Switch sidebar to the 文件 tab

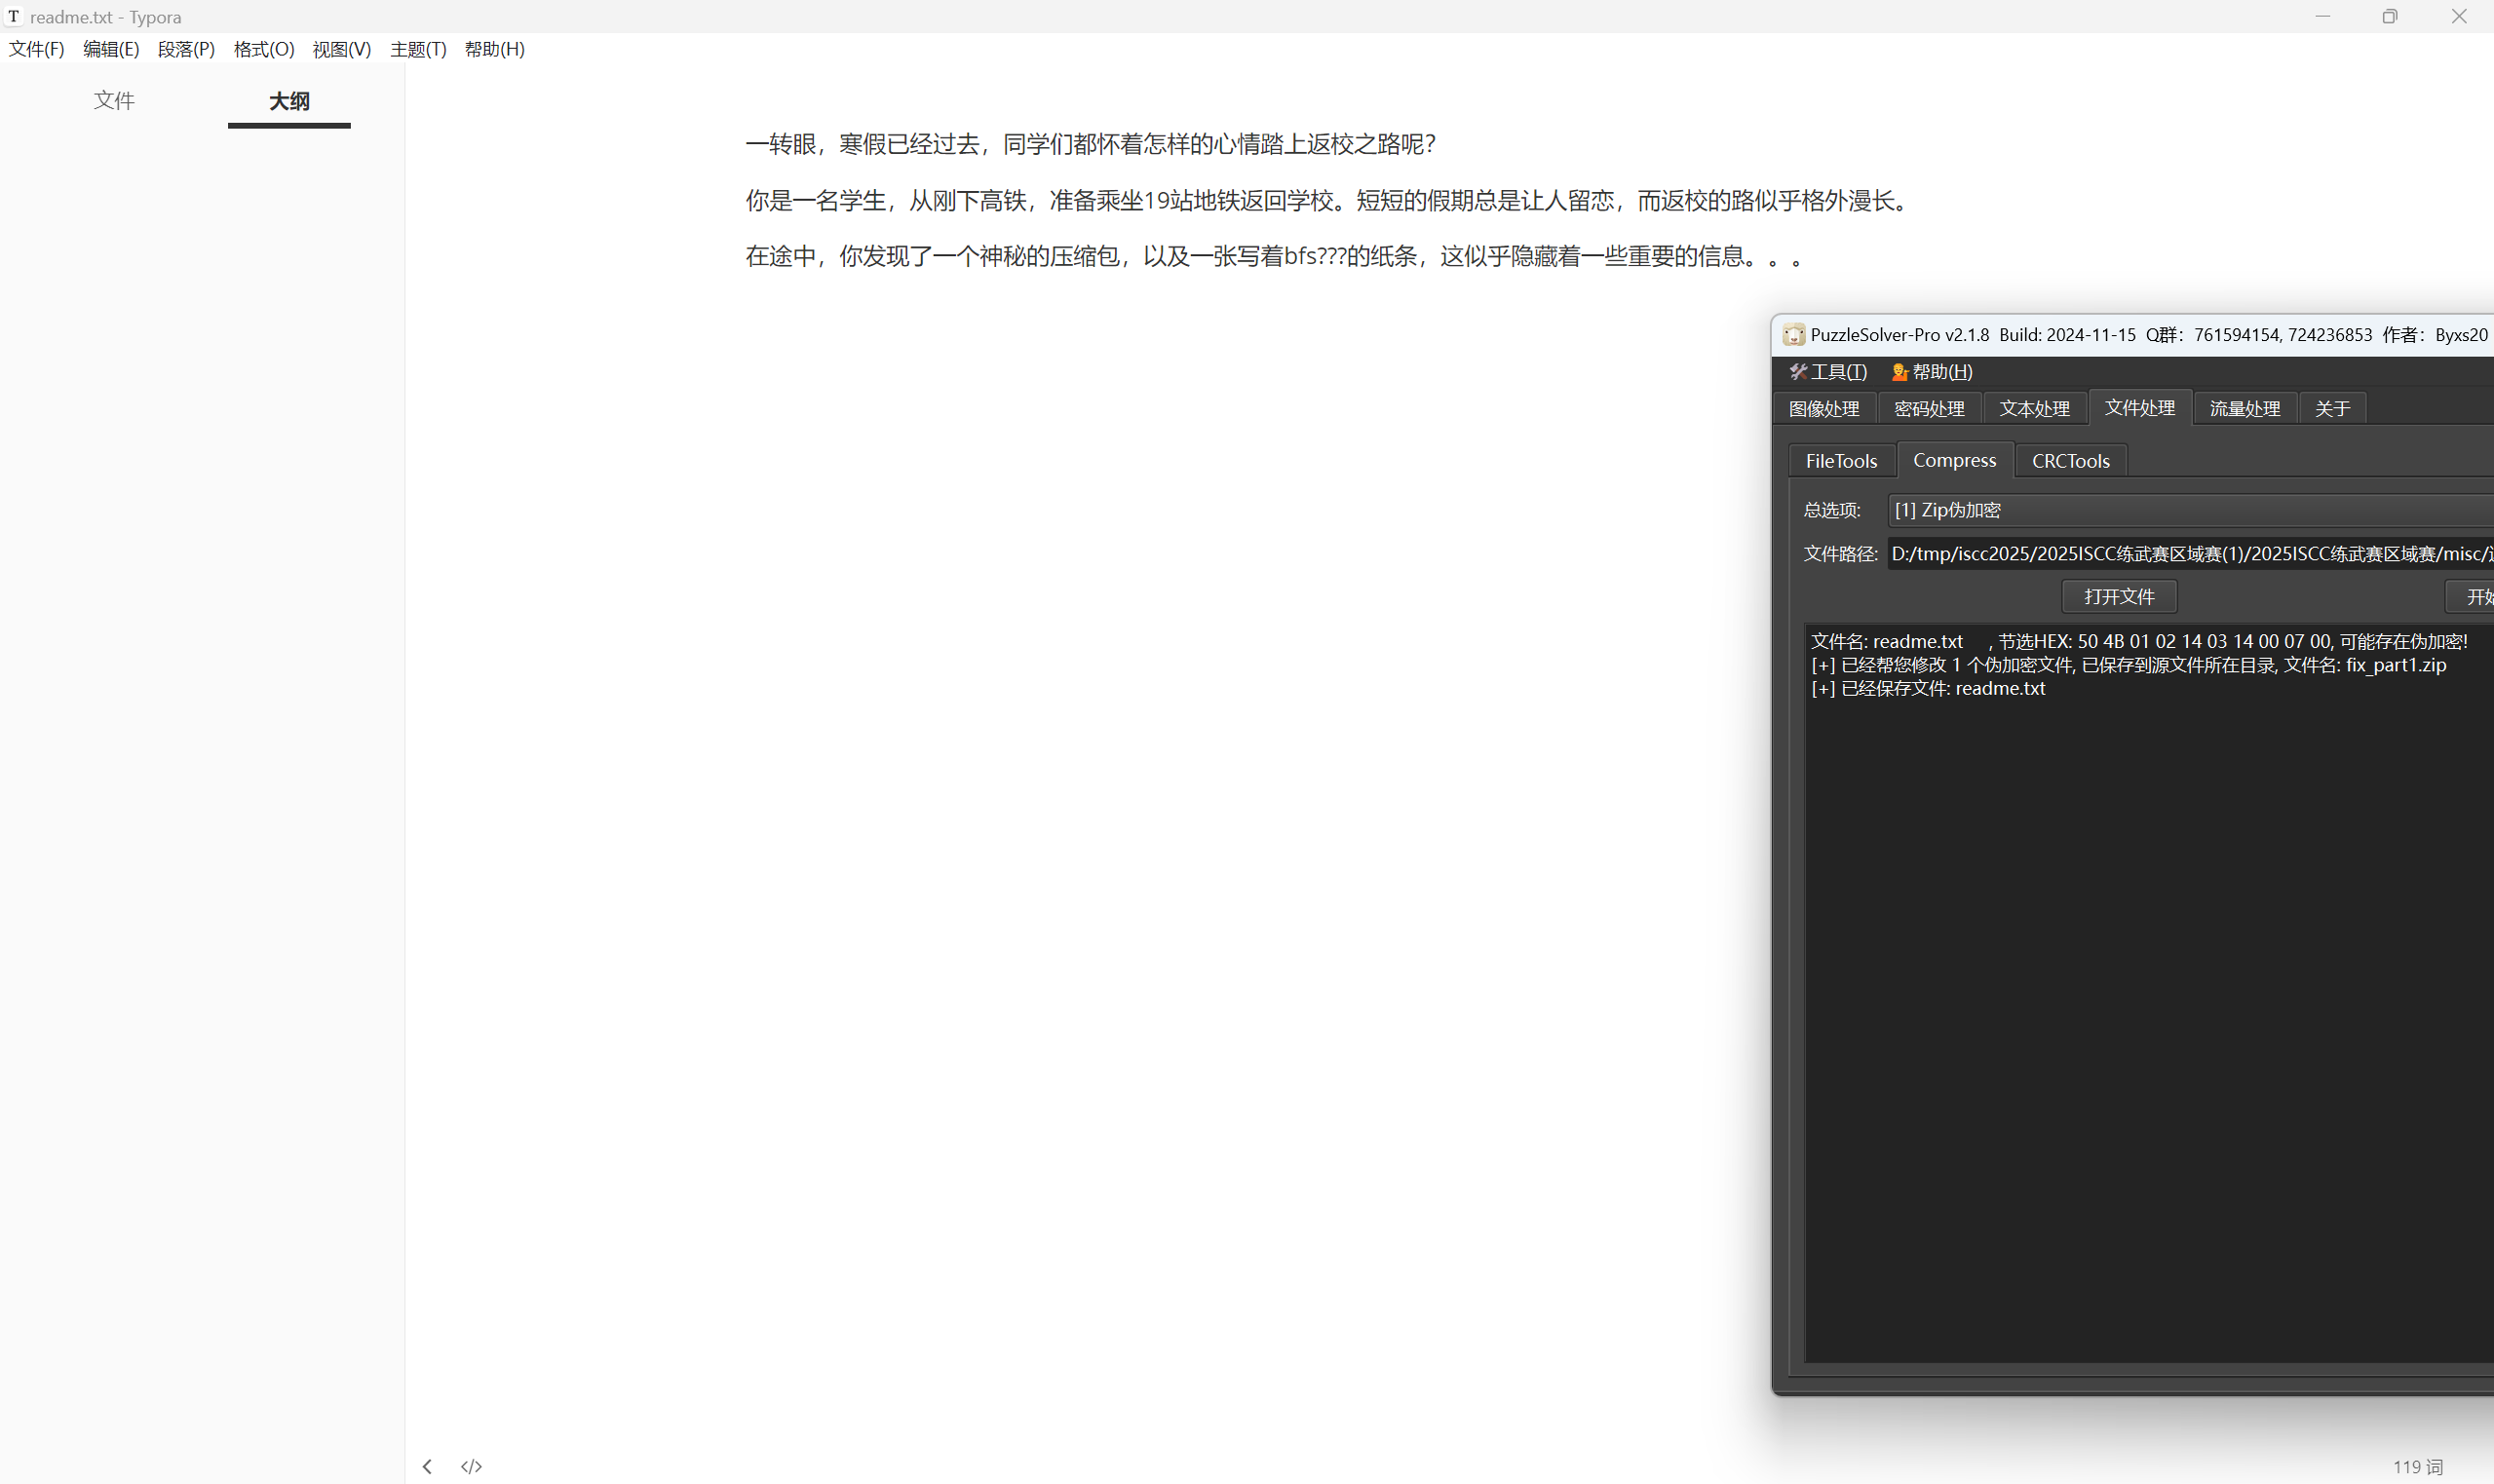[x=114, y=100]
